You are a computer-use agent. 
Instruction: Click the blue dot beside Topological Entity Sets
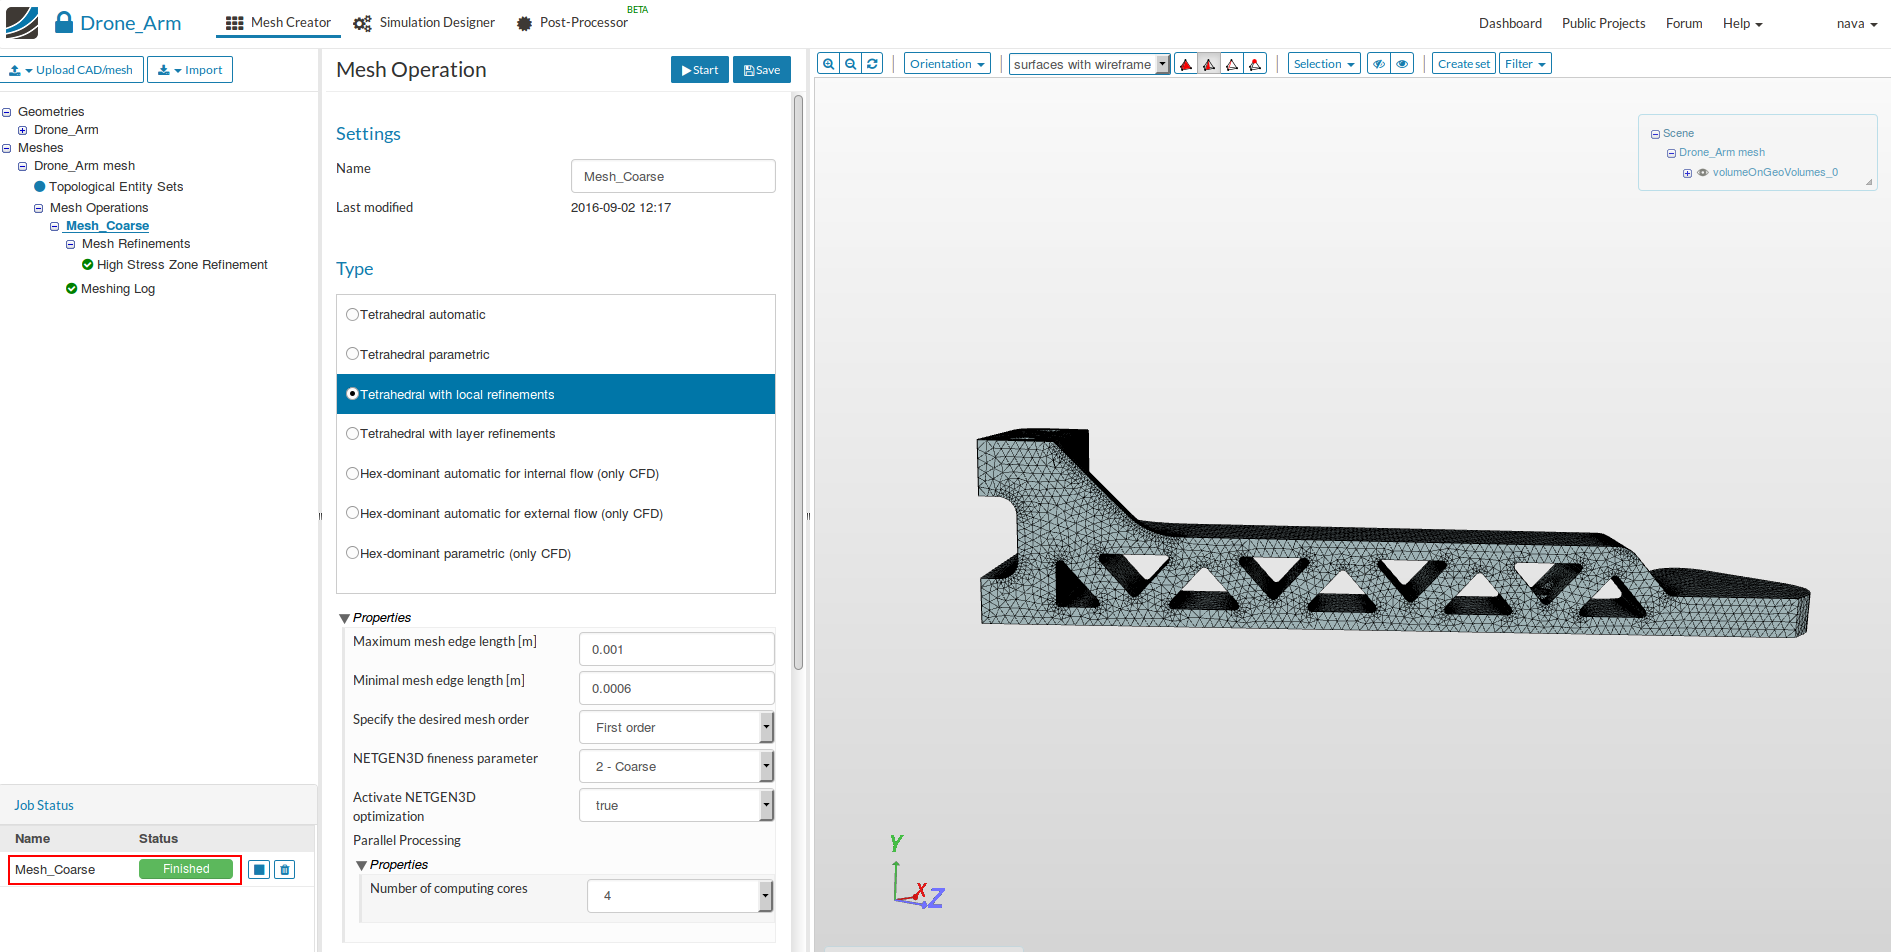pyautogui.click(x=40, y=187)
